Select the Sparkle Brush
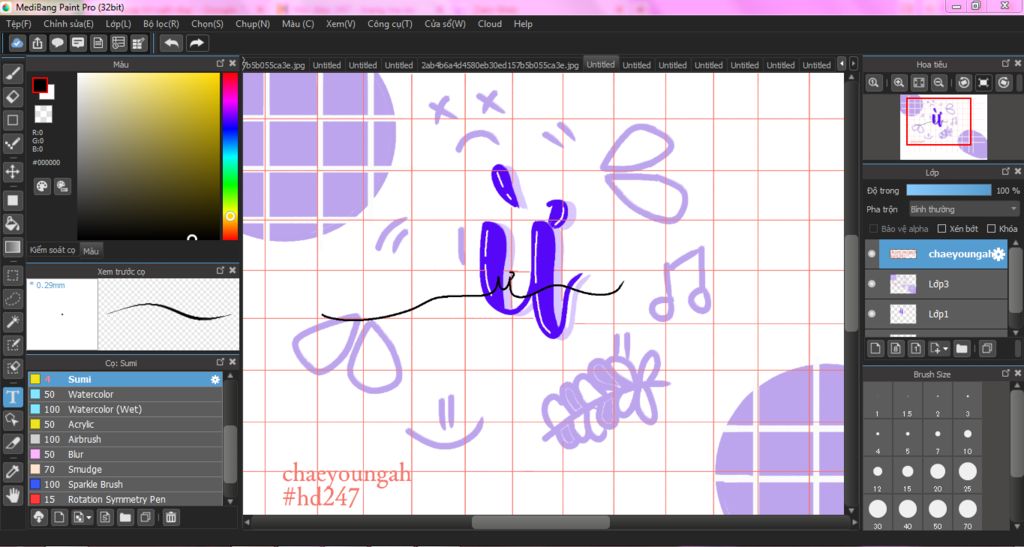This screenshot has width=1024, height=547. tap(125, 484)
